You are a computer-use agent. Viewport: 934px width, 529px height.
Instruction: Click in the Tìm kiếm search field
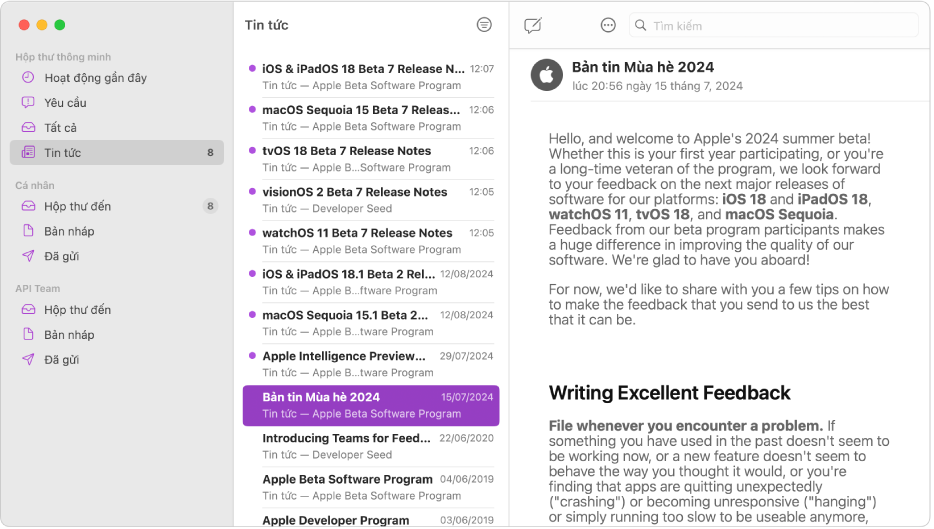coord(773,26)
